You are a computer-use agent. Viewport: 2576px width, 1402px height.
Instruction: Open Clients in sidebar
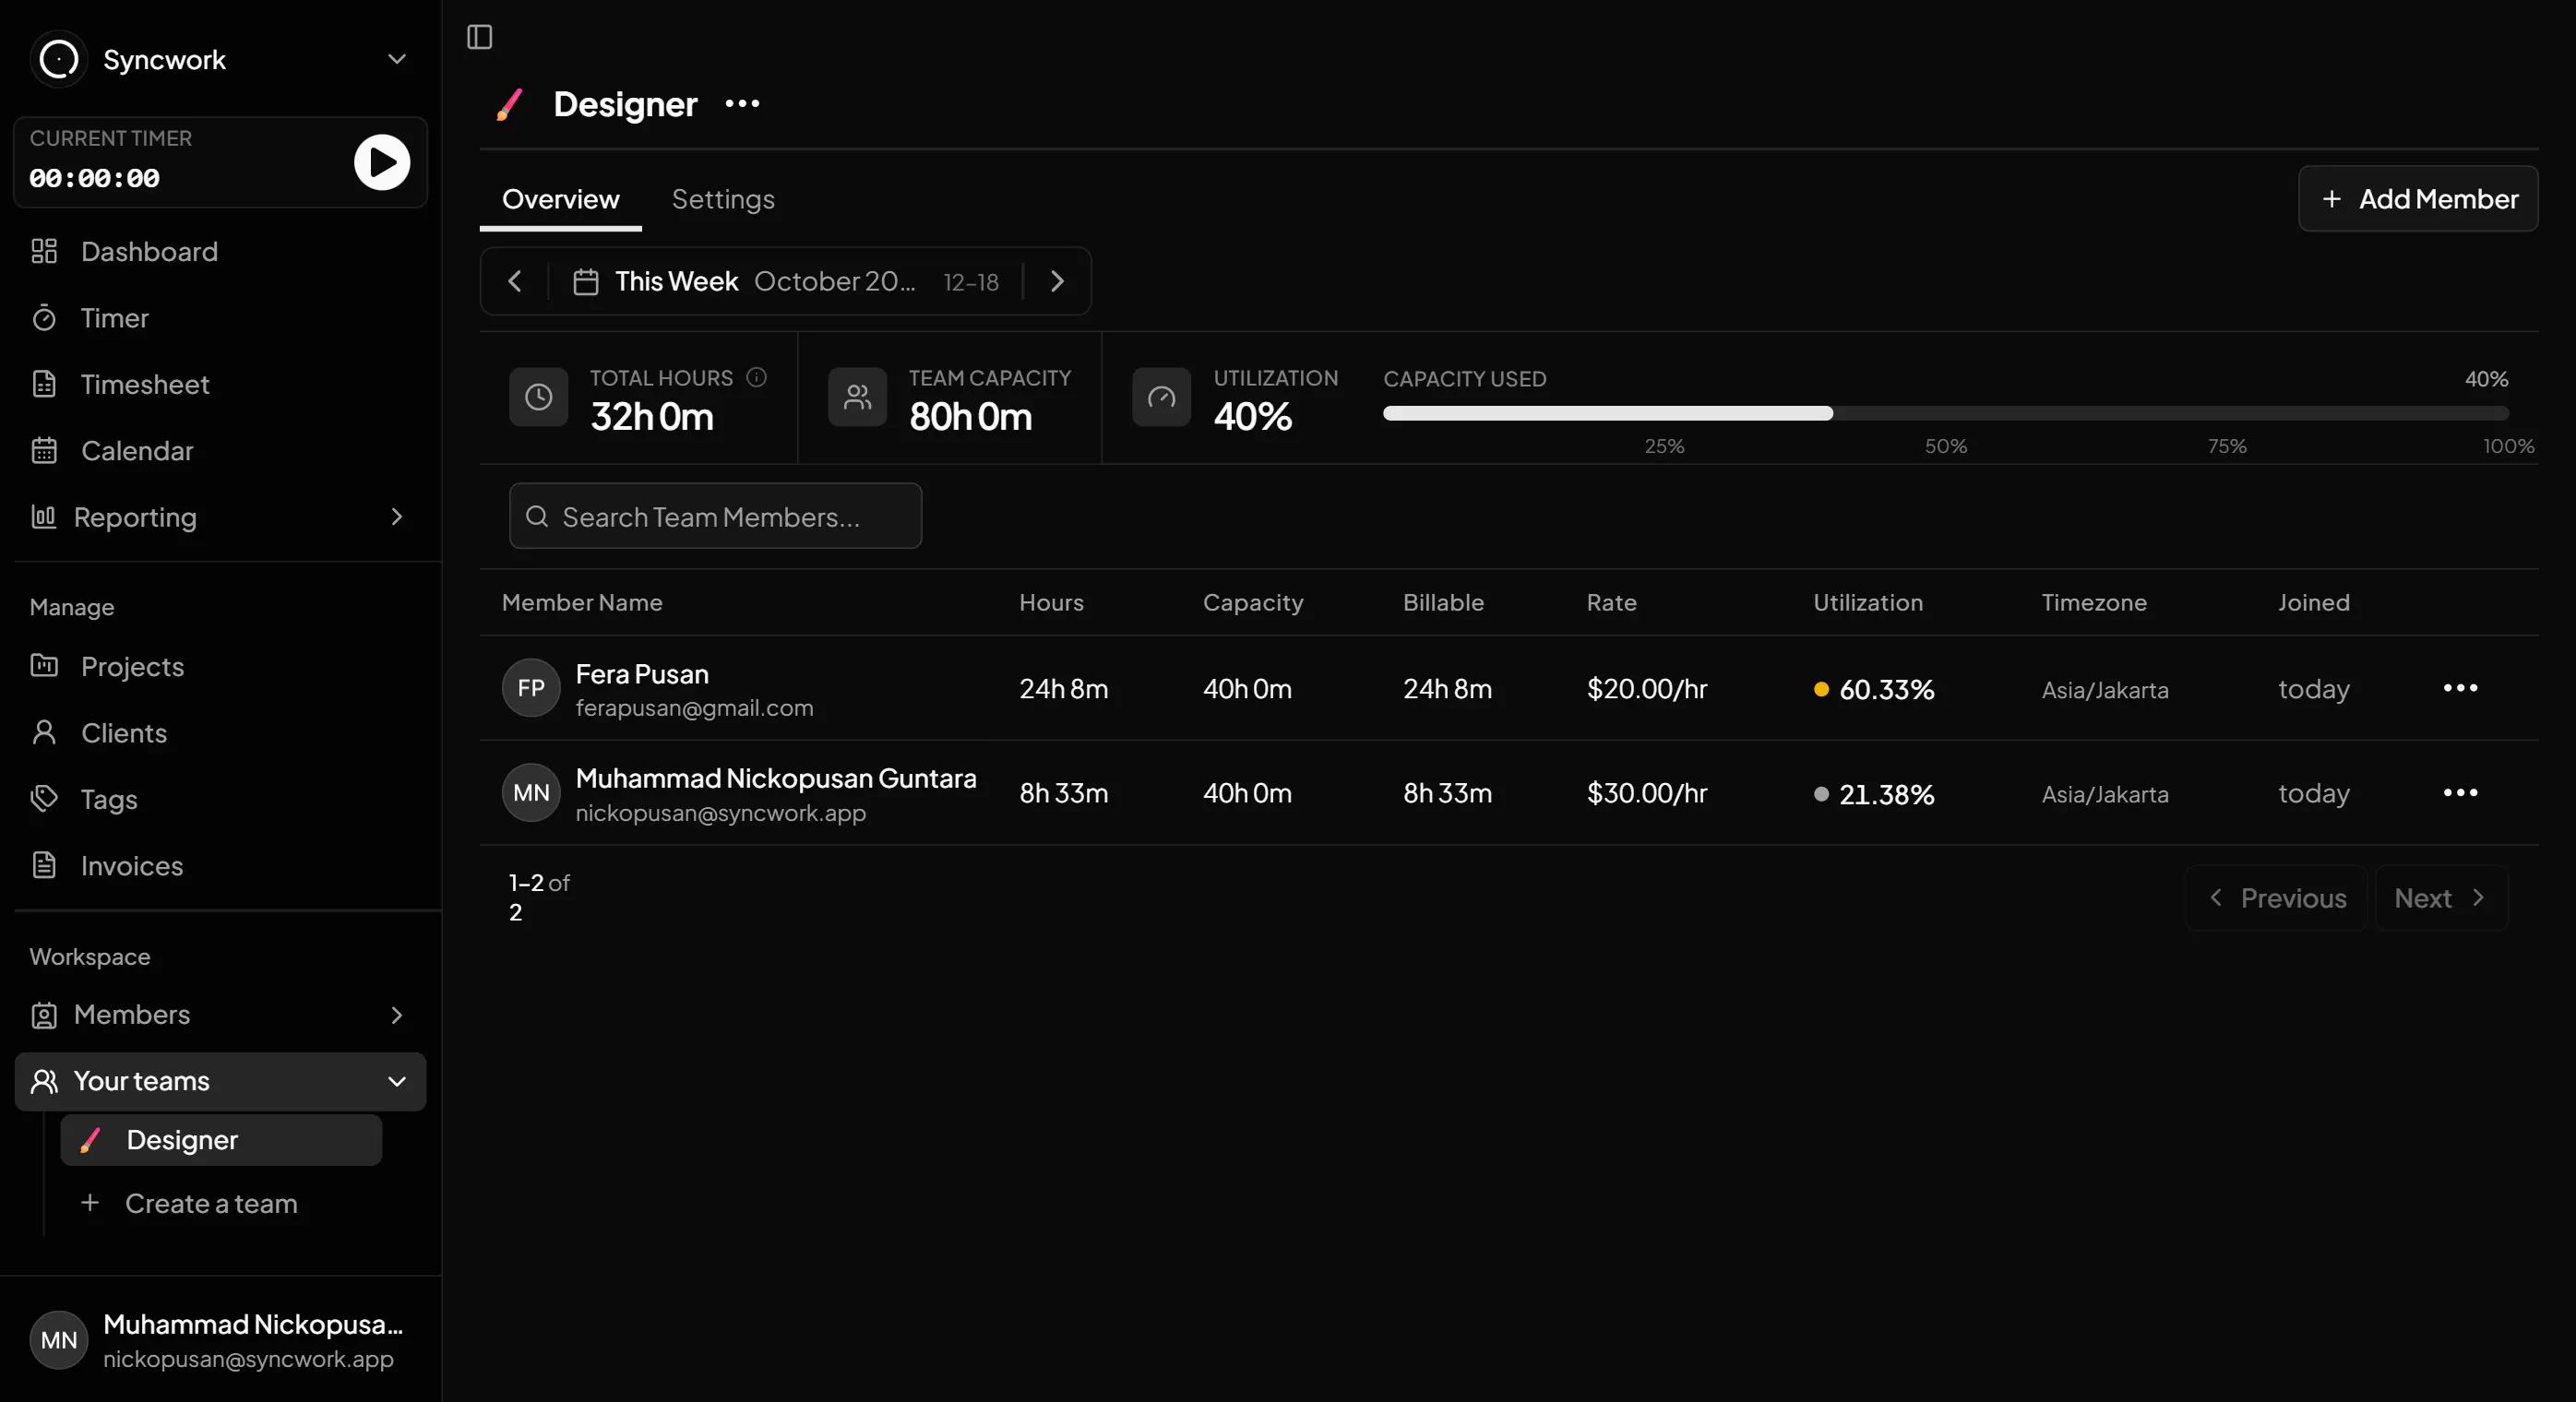click(x=221, y=733)
